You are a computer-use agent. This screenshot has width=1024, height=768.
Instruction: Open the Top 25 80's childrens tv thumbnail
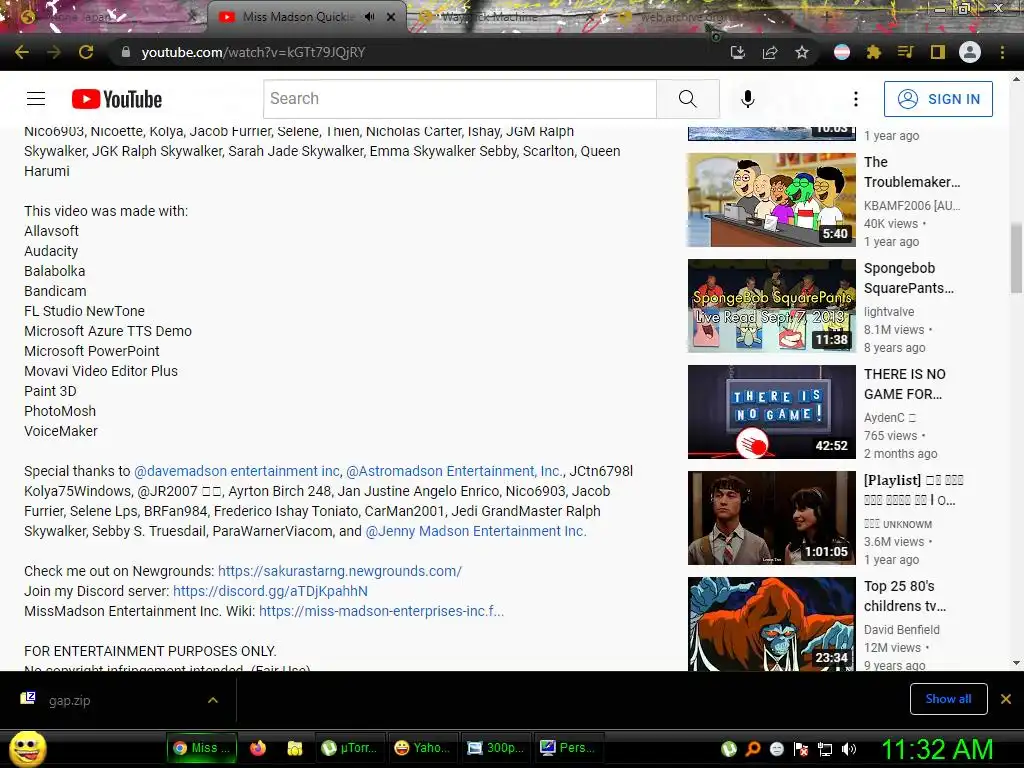pos(771,624)
